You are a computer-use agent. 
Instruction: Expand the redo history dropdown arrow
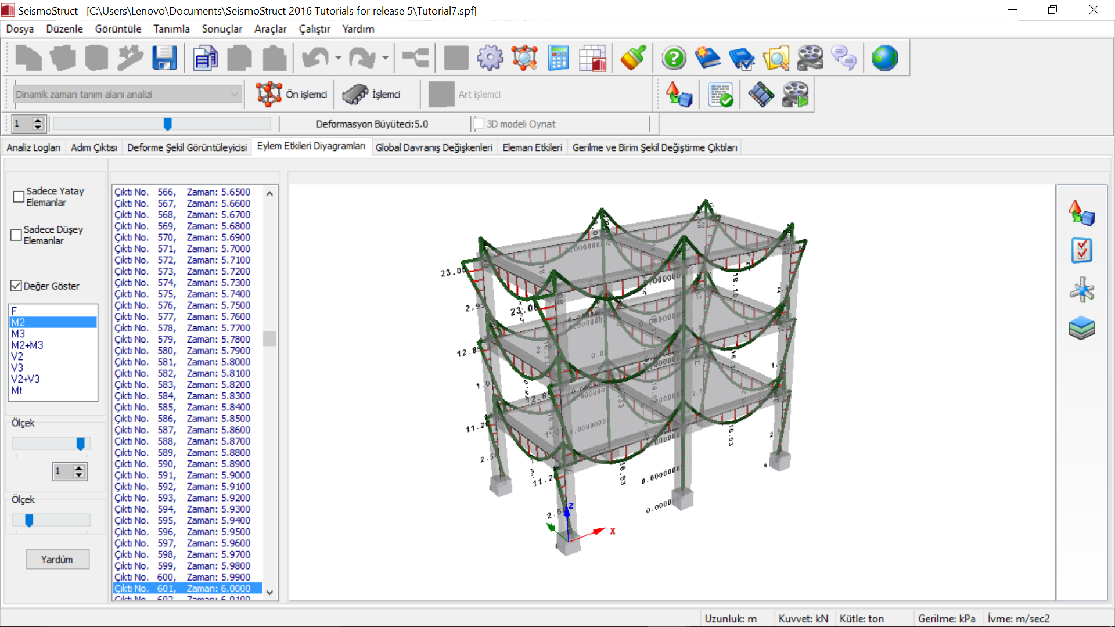tap(385, 59)
